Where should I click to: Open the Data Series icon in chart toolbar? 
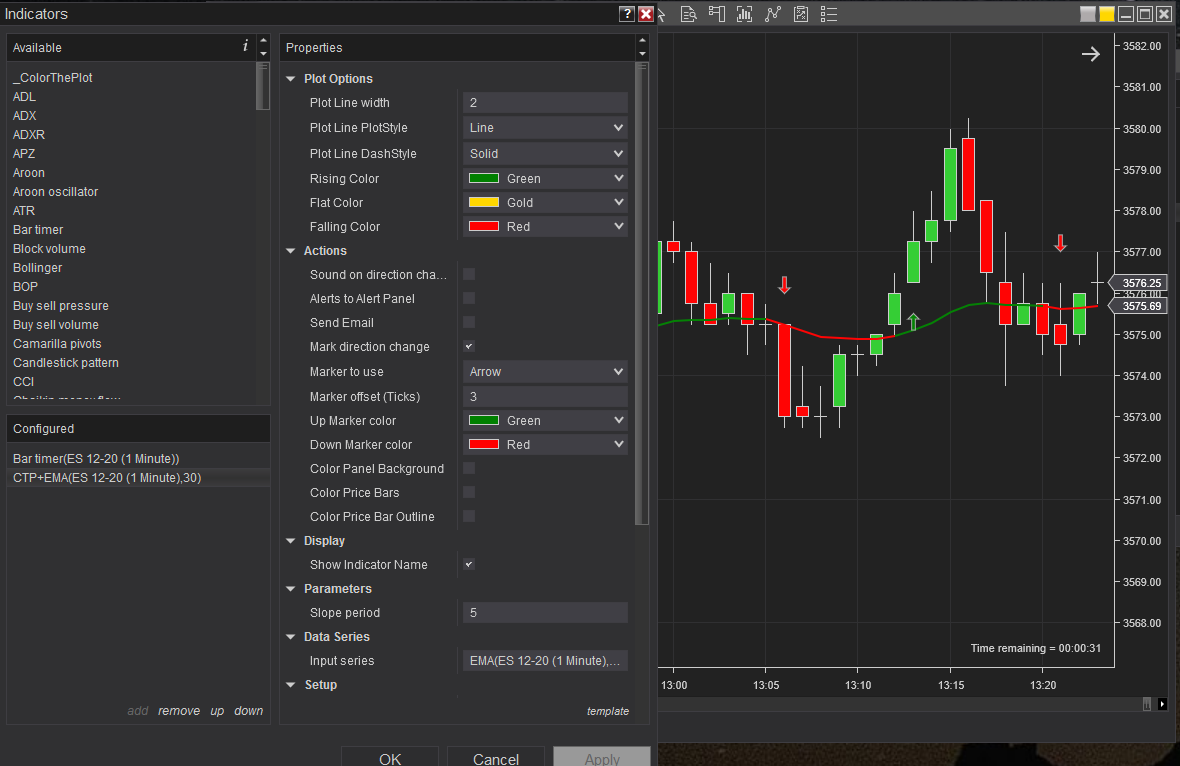pos(688,14)
